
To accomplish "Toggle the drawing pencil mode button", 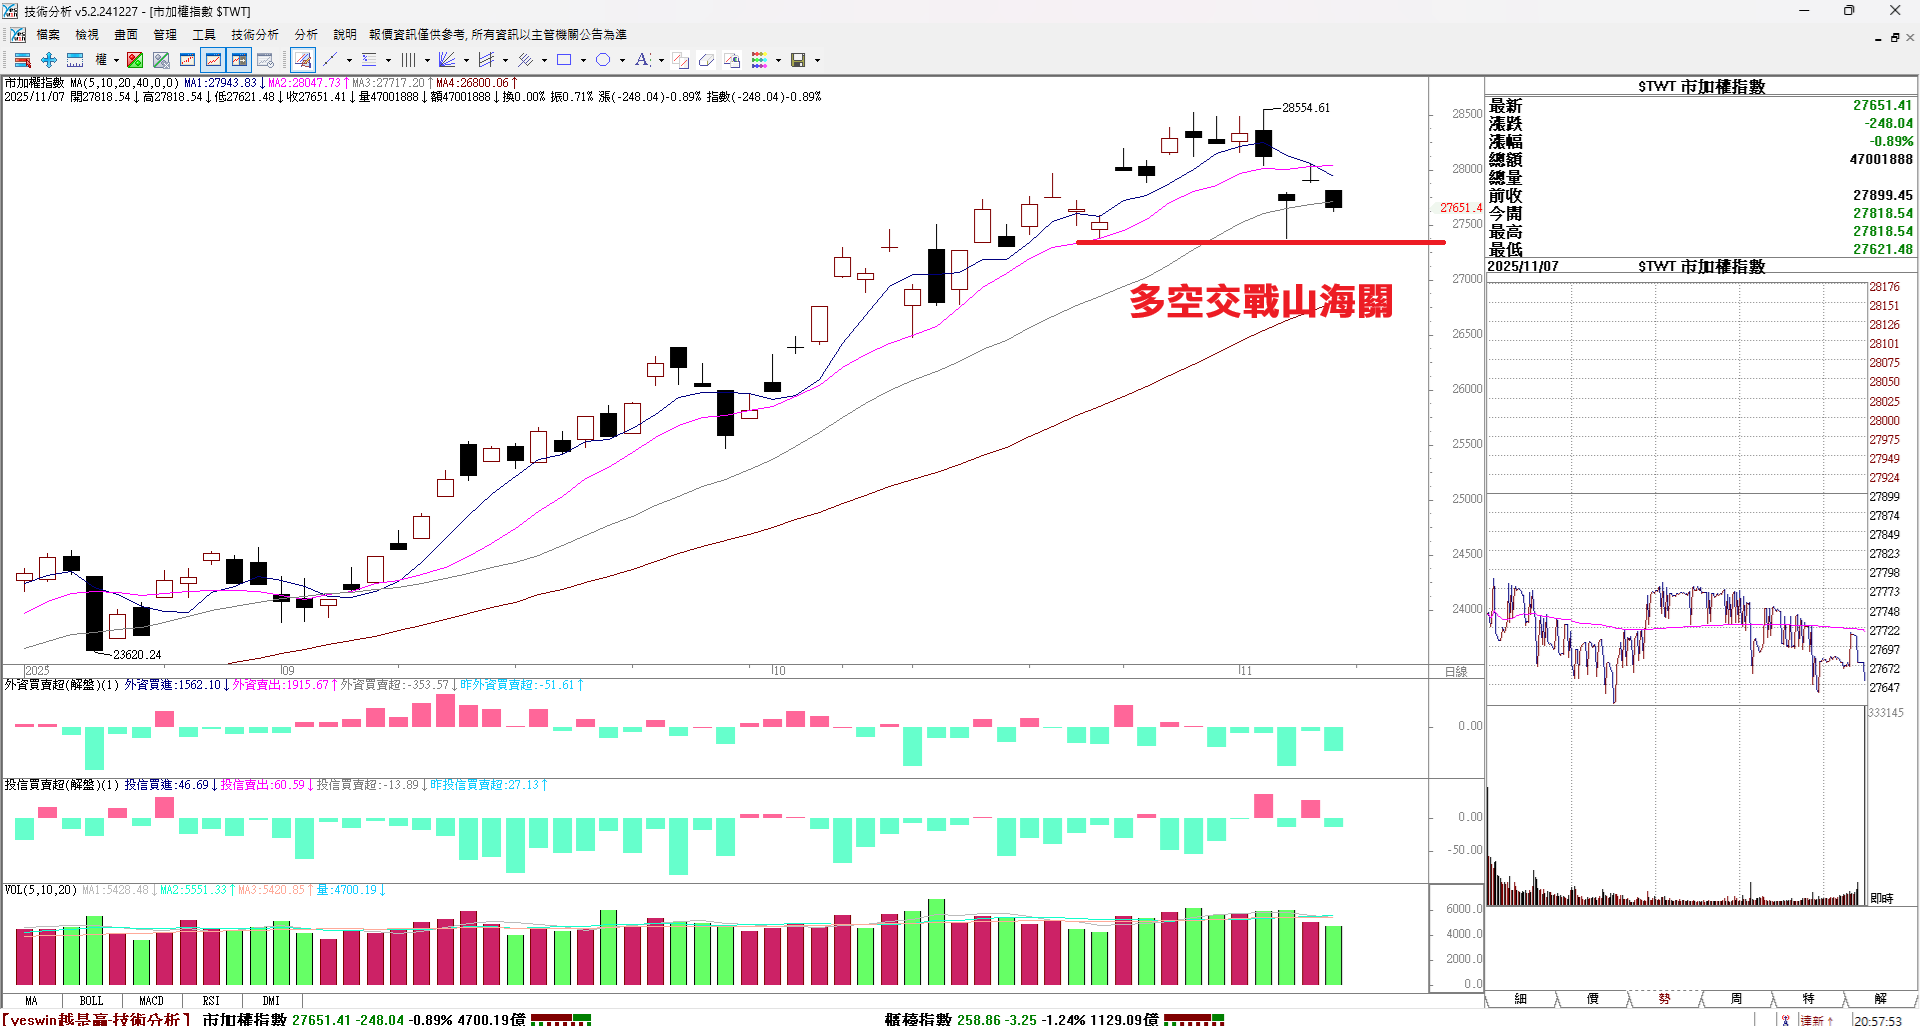I will click(x=303, y=60).
